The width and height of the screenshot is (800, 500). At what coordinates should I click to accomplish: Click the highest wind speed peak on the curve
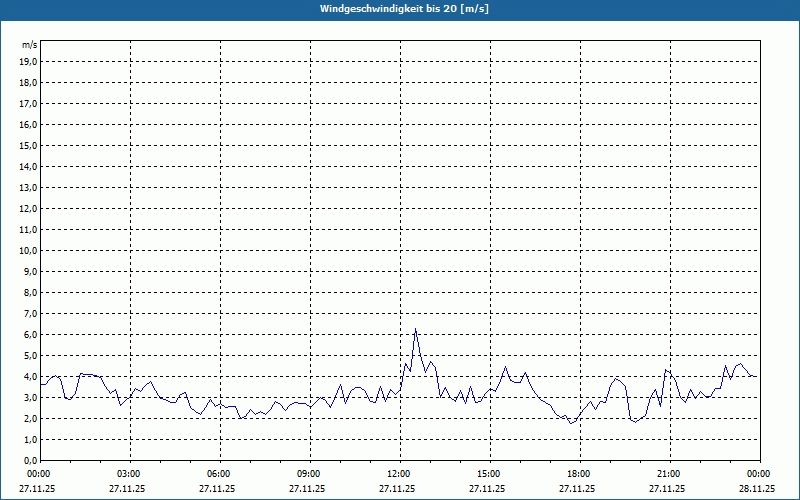[415, 329]
